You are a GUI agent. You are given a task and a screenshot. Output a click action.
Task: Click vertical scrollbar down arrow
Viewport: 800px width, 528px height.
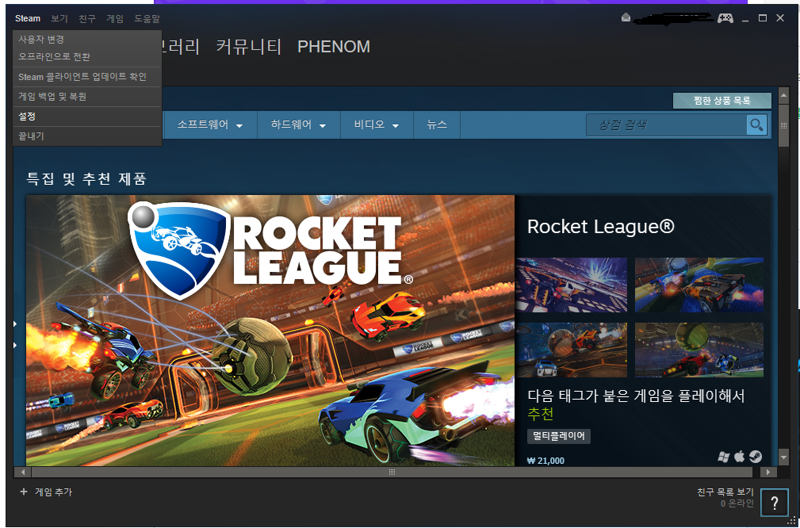[x=784, y=458]
